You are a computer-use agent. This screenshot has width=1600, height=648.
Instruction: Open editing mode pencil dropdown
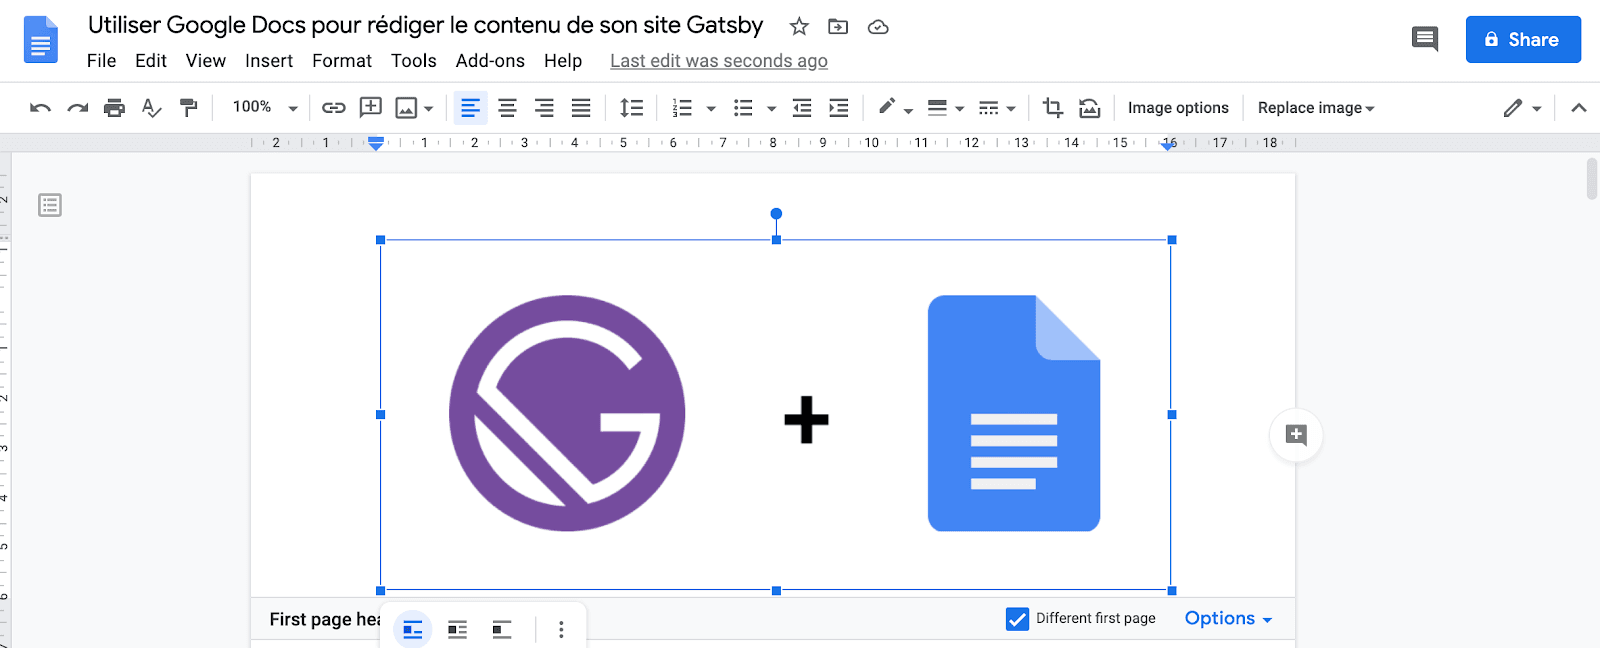coord(1522,108)
